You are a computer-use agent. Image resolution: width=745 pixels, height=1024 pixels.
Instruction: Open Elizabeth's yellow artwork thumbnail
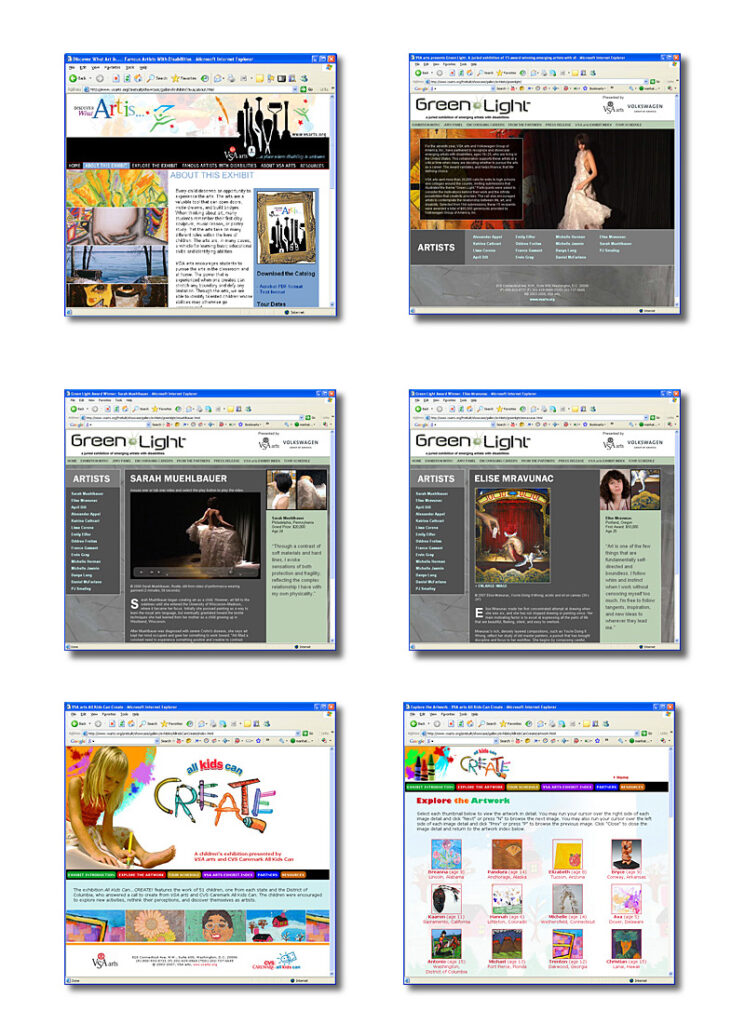(x=567, y=854)
